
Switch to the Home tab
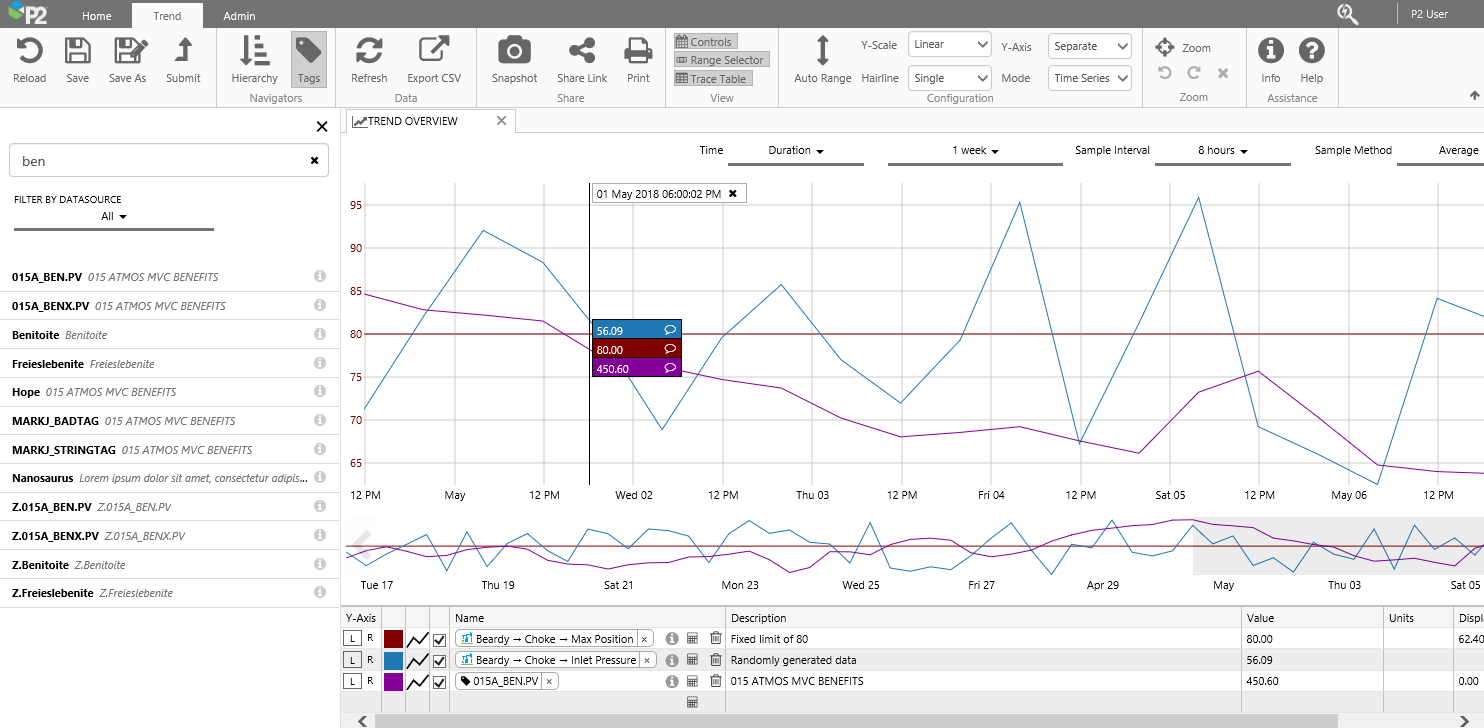pos(97,16)
